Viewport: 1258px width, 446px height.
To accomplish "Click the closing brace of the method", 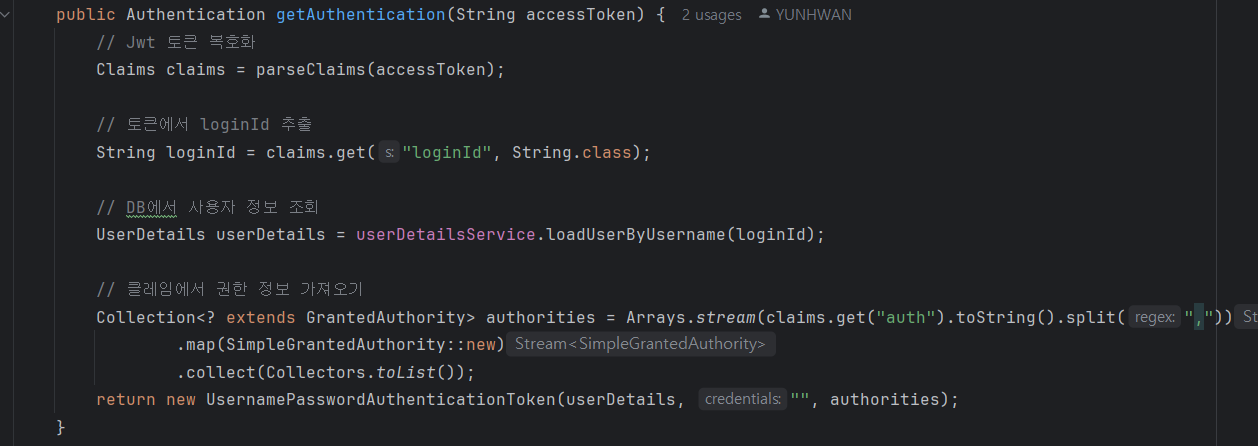I will [61, 428].
